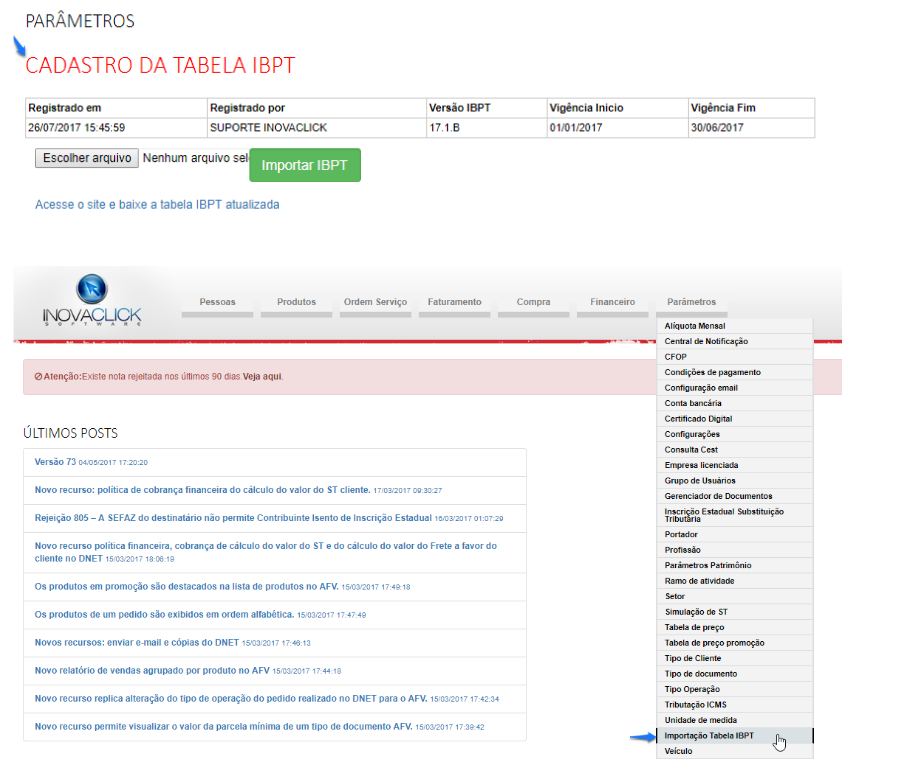The image size is (915, 780).
Task: Open the Pessoas menu
Action: 217,302
